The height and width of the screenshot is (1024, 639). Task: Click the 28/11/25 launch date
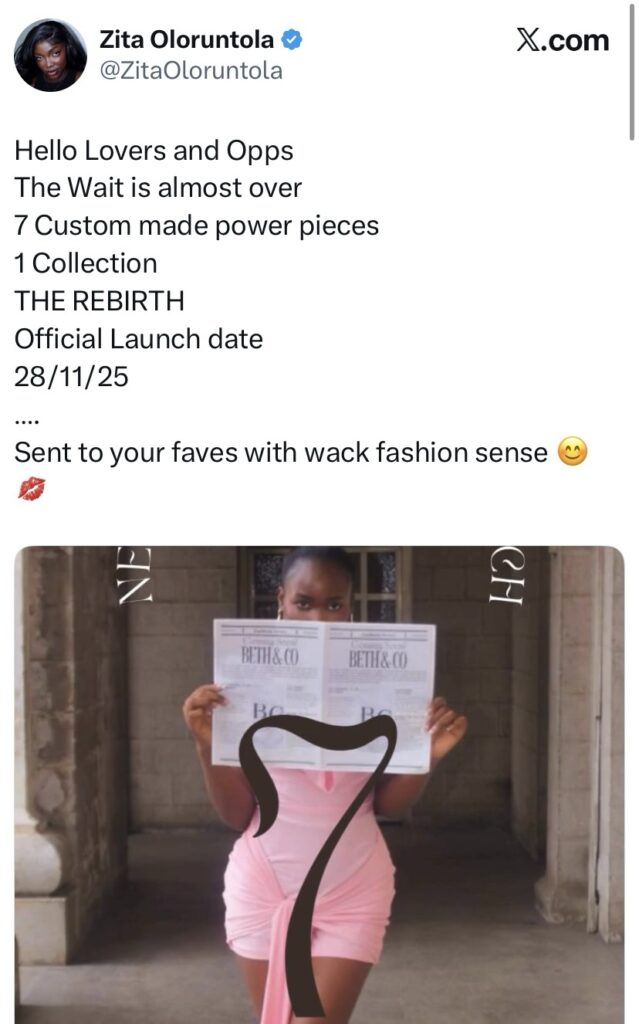tap(71, 377)
